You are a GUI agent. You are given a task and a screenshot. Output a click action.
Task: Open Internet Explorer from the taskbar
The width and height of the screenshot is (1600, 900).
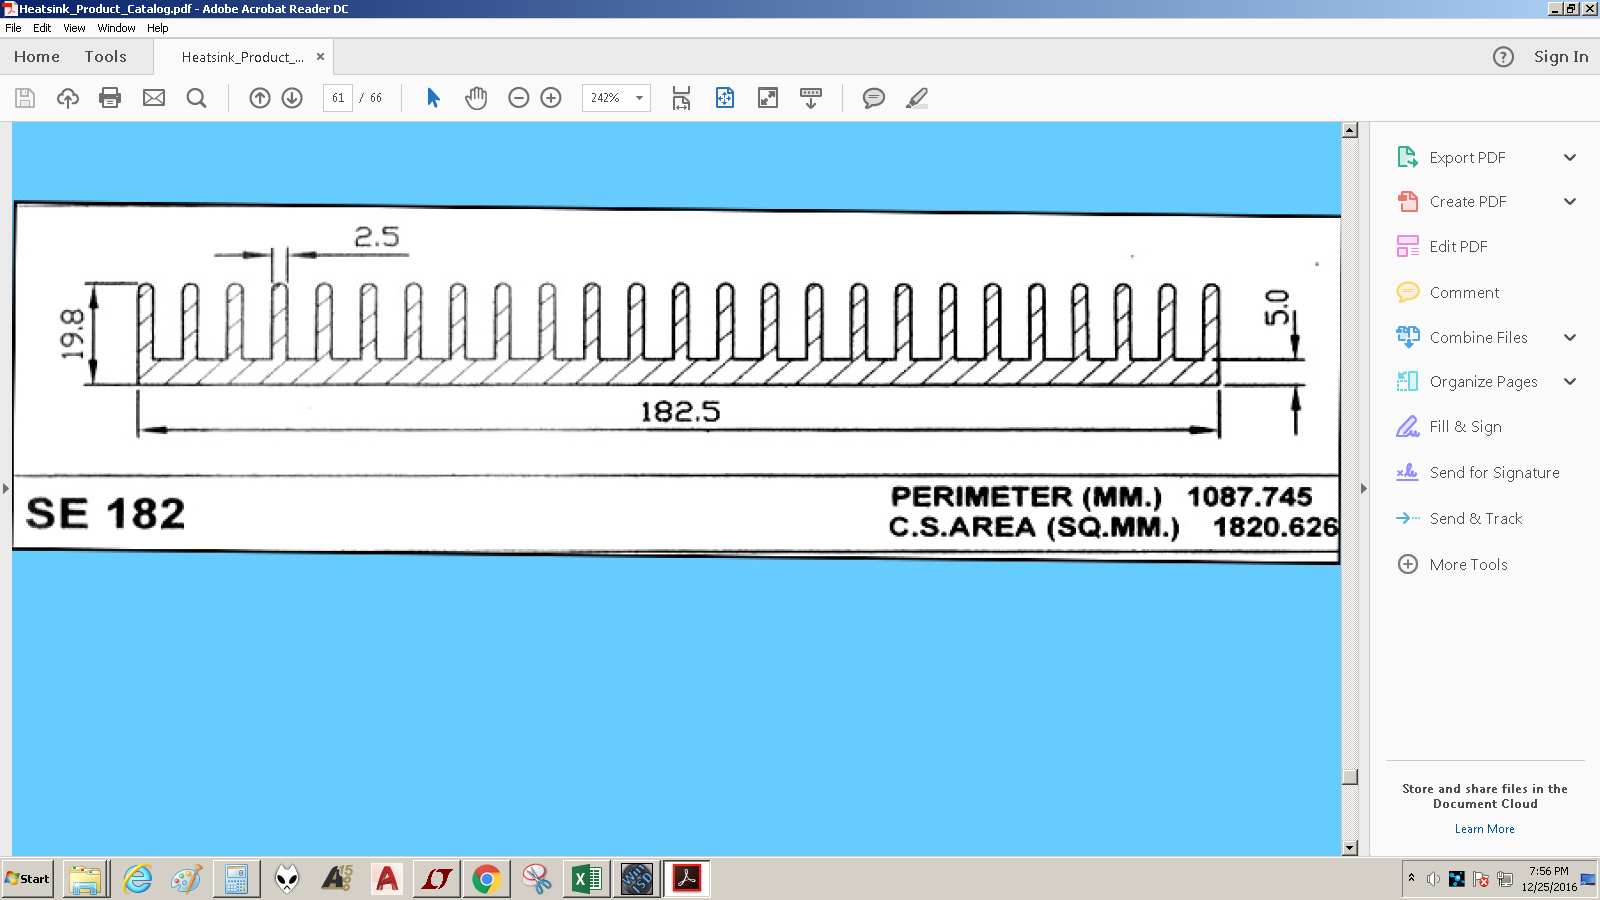click(x=137, y=879)
